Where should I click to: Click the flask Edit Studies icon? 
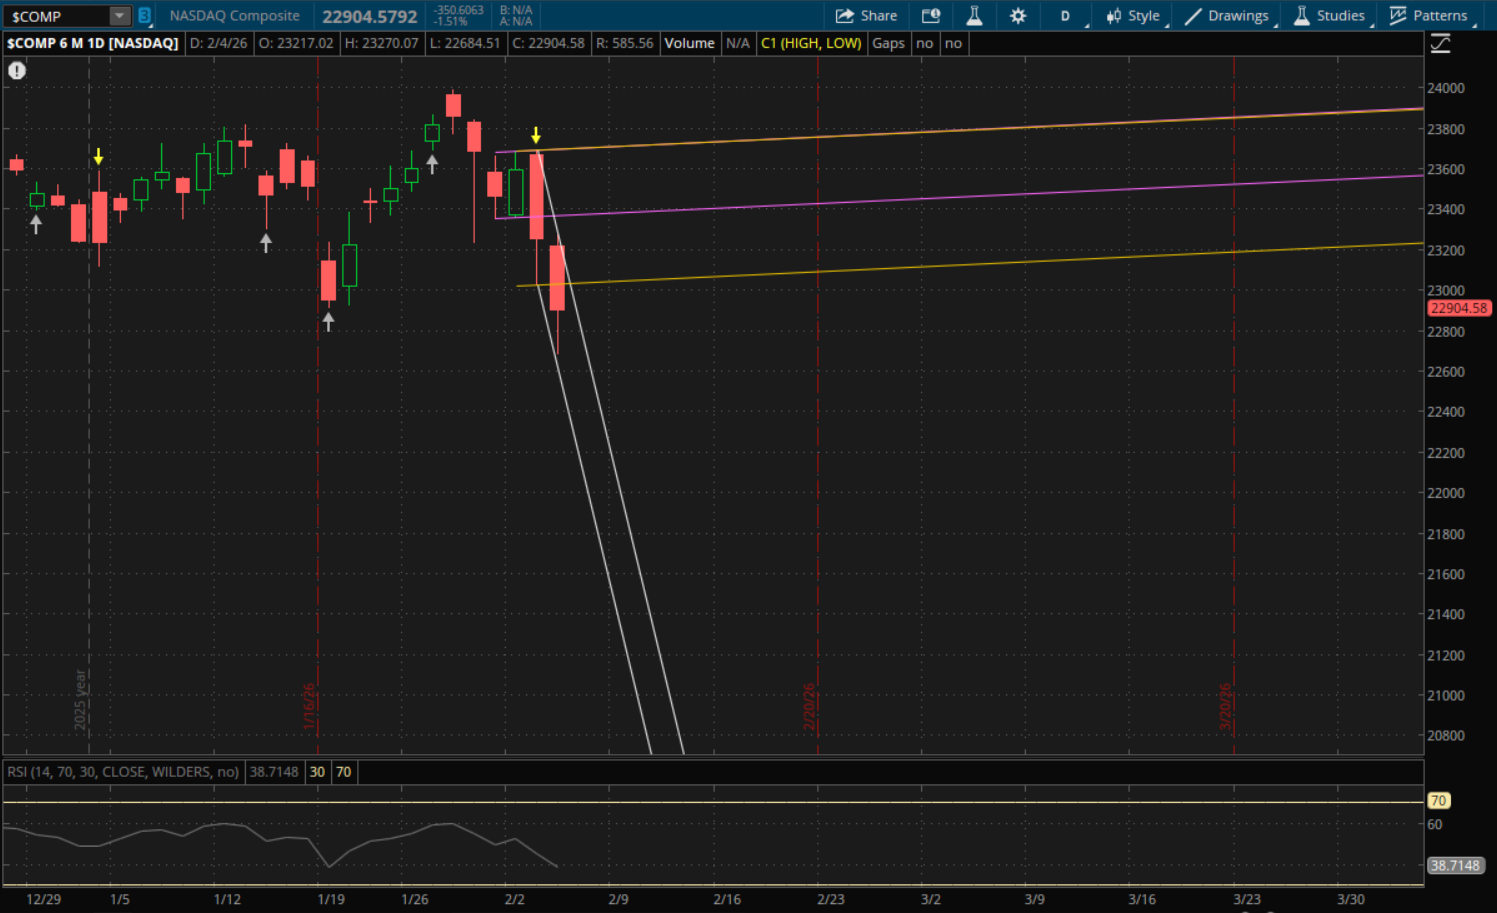tap(974, 16)
